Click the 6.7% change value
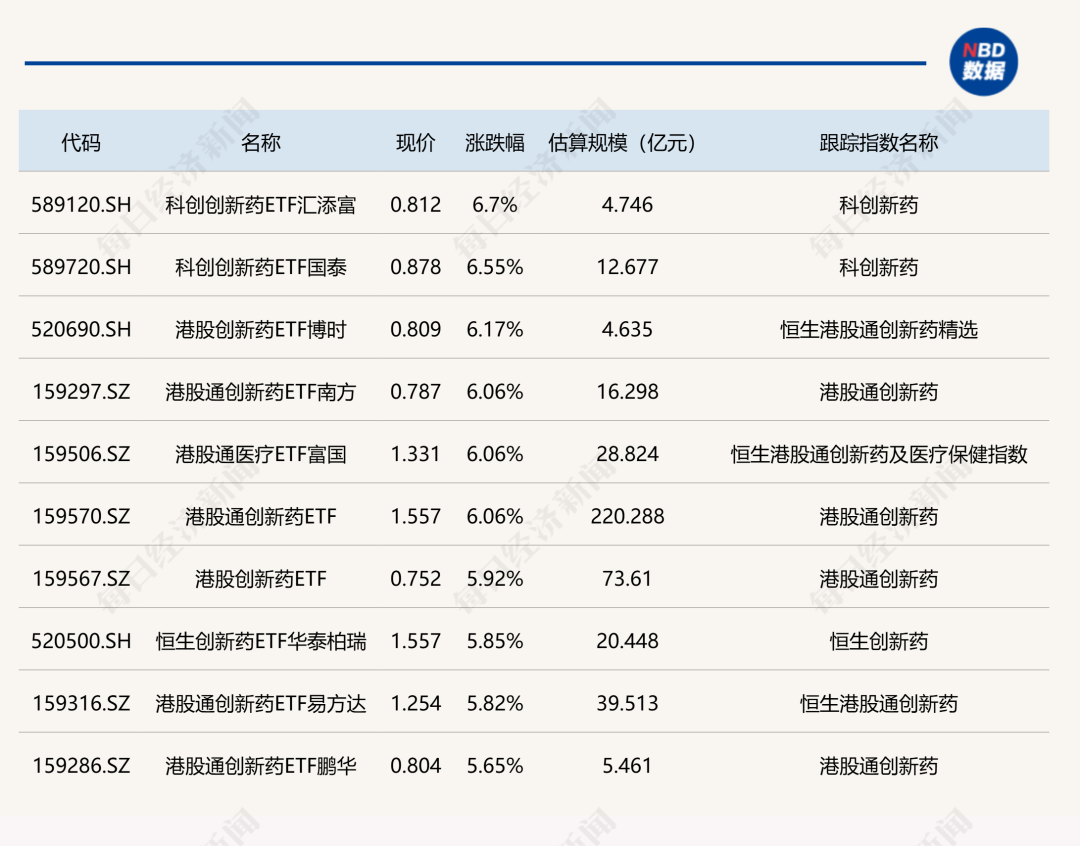 (495, 205)
